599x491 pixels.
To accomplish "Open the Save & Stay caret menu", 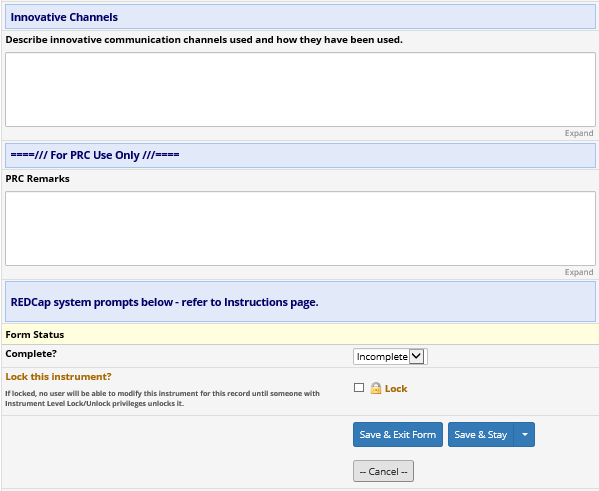I will [525, 434].
